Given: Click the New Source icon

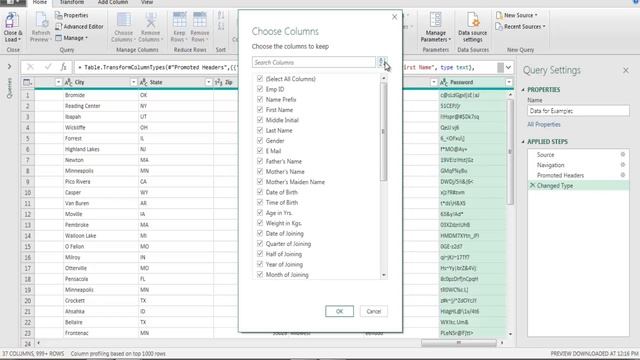Looking at the screenshot, I should (x=499, y=16).
